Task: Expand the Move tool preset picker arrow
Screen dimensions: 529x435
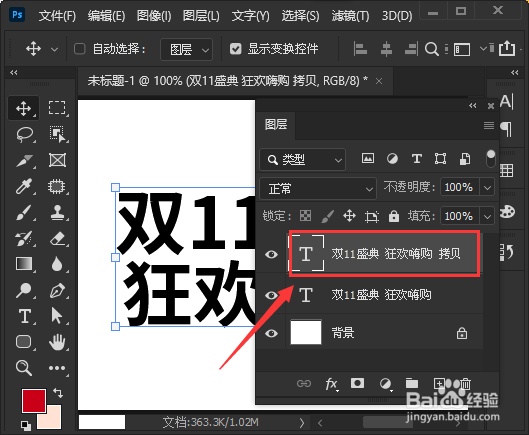Action: (x=54, y=49)
